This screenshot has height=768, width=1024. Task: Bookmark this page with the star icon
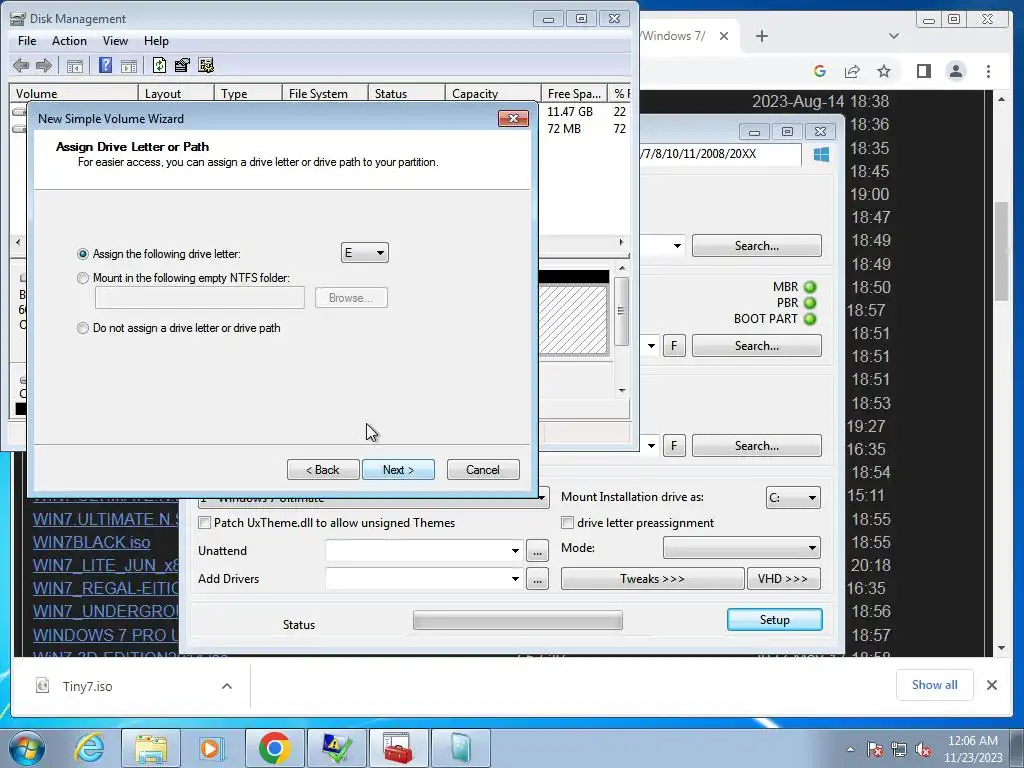884,71
